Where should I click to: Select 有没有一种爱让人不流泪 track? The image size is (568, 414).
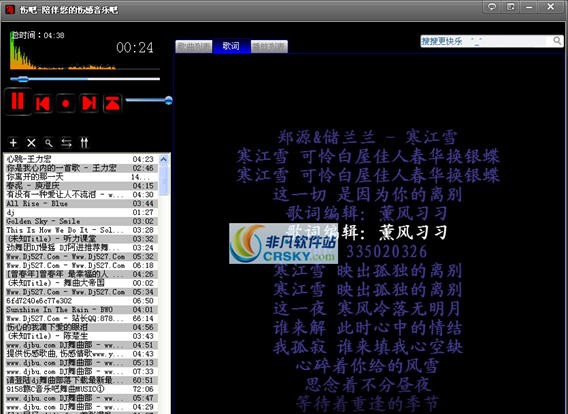click(x=81, y=195)
